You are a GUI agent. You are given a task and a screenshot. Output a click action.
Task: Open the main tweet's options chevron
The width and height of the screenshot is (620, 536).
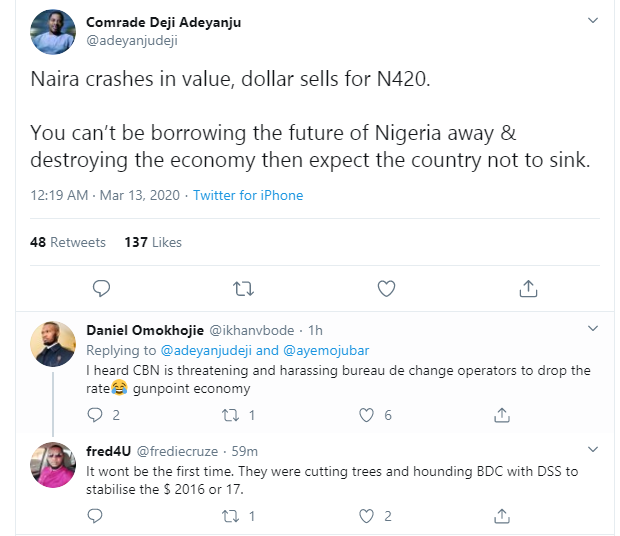pyautogui.click(x=592, y=21)
